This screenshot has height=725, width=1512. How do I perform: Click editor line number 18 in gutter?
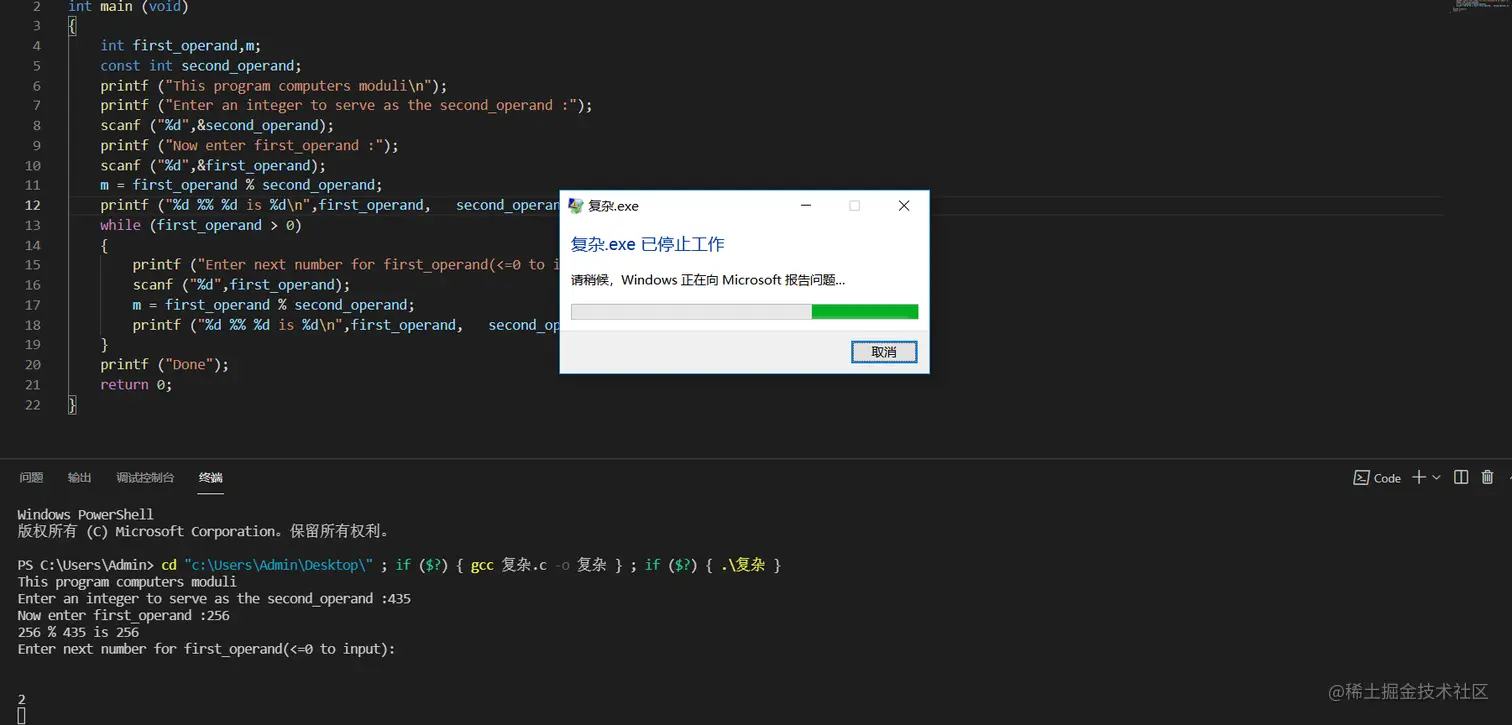[x=33, y=325]
